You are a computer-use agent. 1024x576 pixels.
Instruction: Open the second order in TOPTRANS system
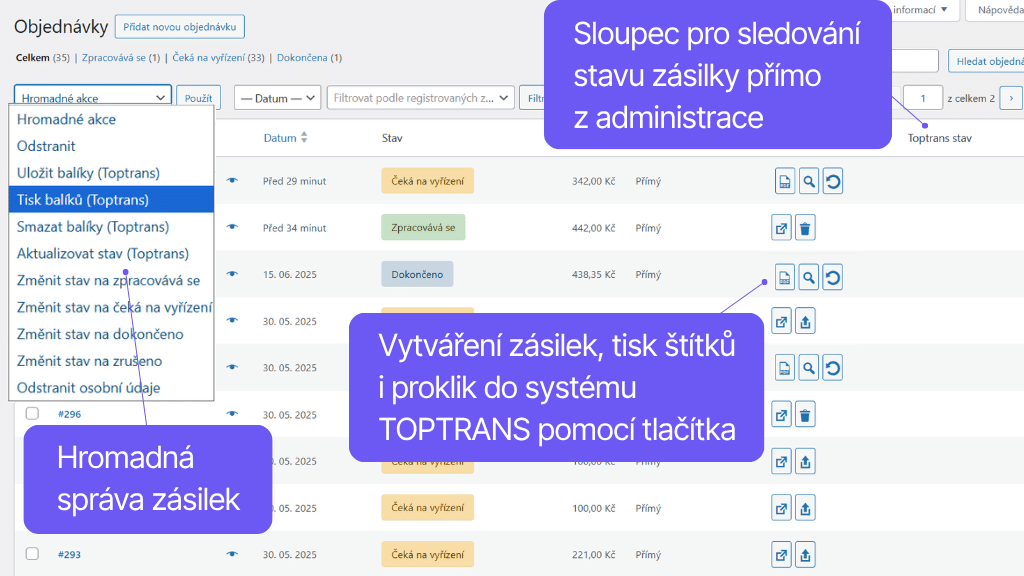781,227
